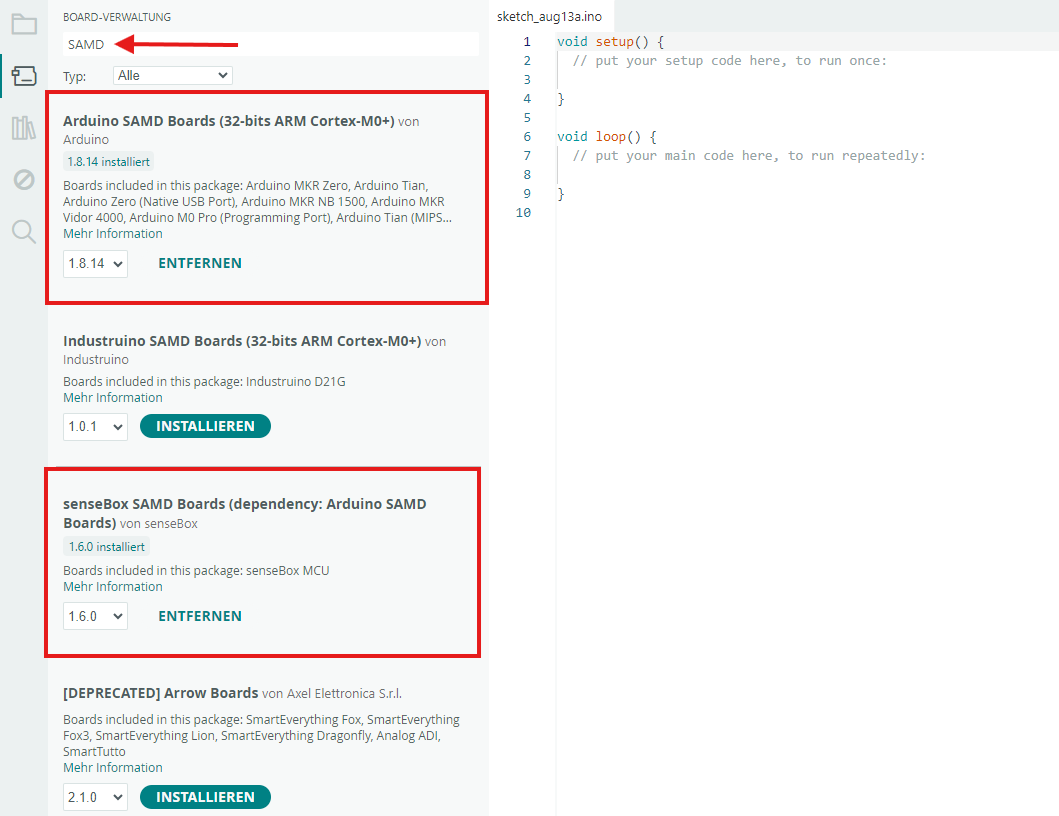Image resolution: width=1059 pixels, height=816 pixels.
Task: Click the board search field containing SAMD
Action: pyautogui.click(x=270, y=45)
